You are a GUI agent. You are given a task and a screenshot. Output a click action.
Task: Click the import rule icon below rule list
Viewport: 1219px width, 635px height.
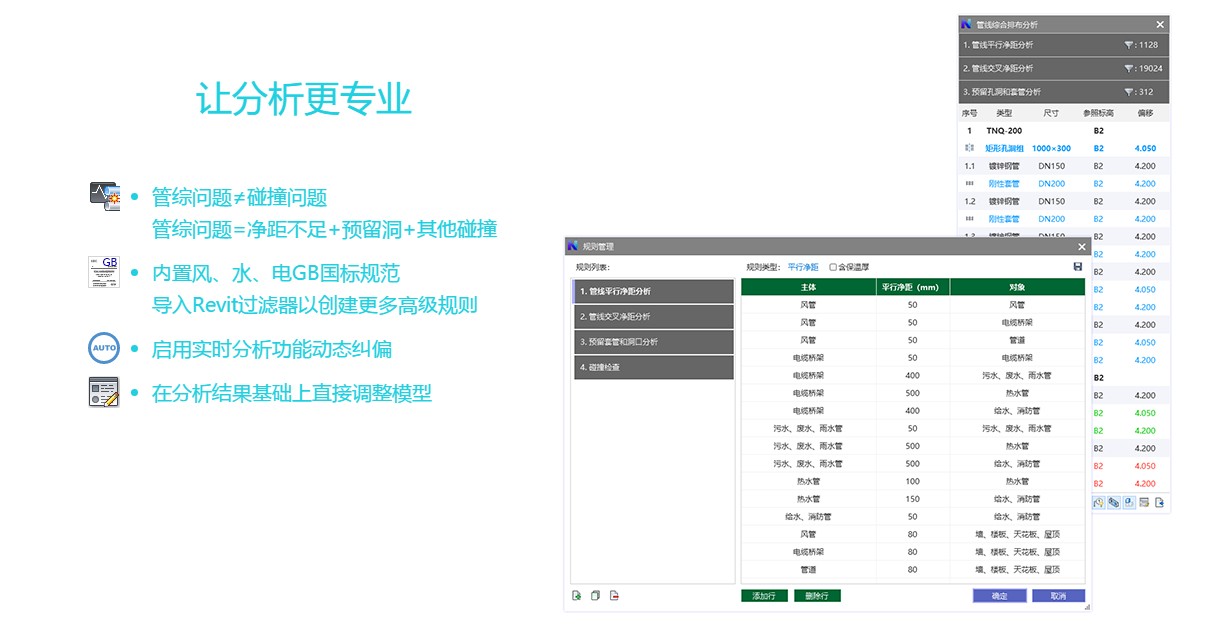[576, 596]
